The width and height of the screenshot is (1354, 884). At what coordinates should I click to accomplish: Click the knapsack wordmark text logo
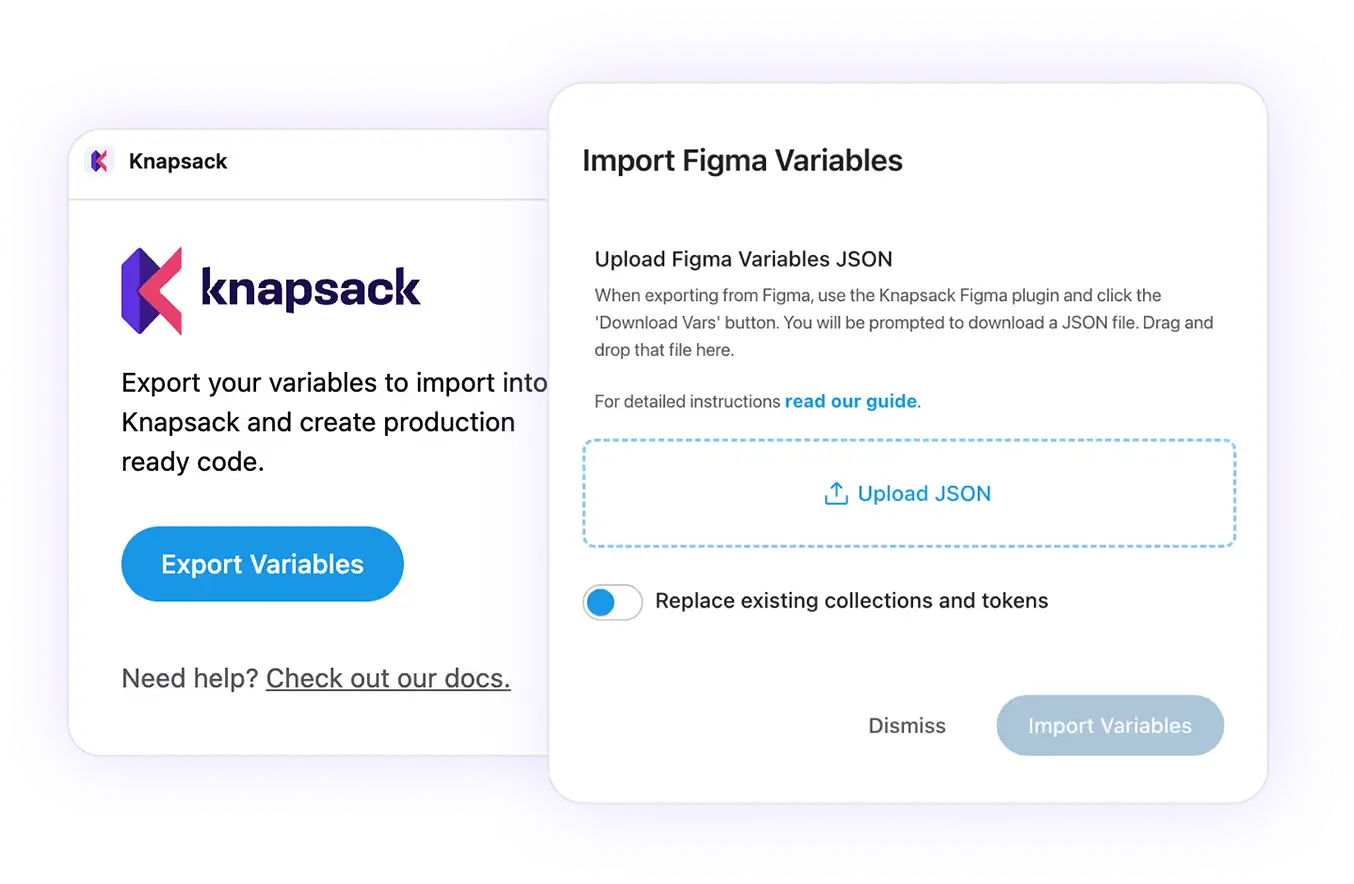[x=310, y=288]
